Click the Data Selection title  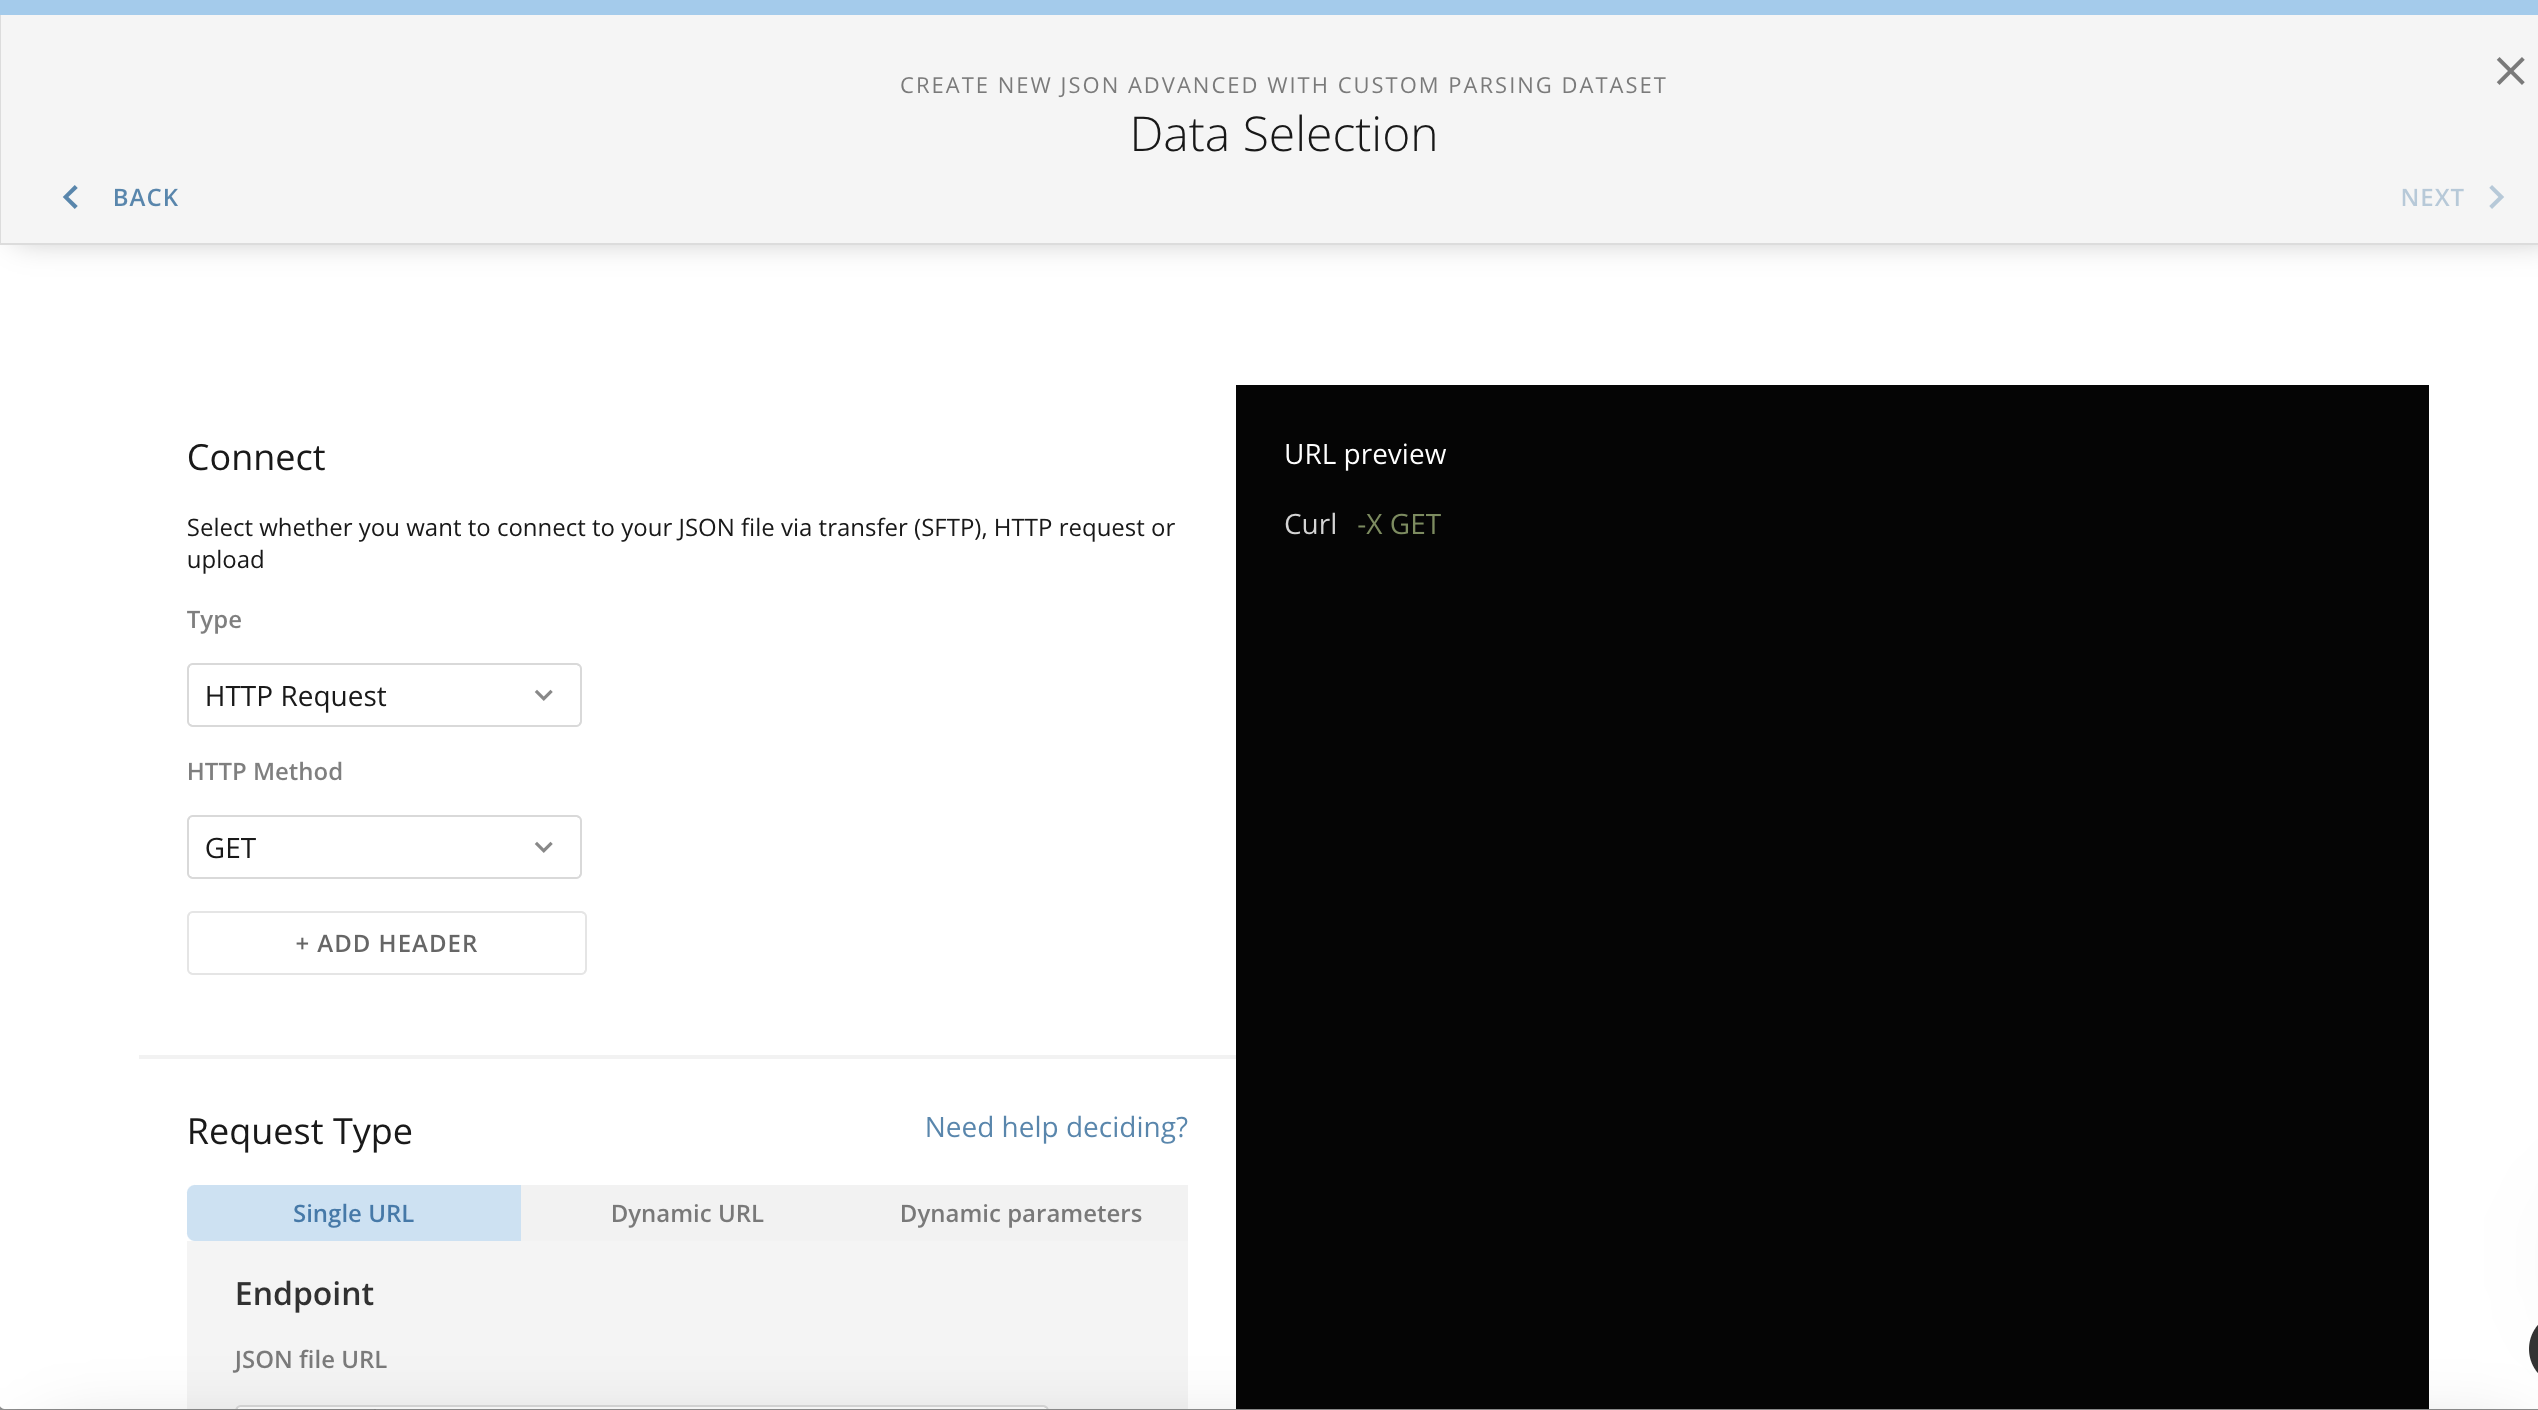pyautogui.click(x=1283, y=134)
